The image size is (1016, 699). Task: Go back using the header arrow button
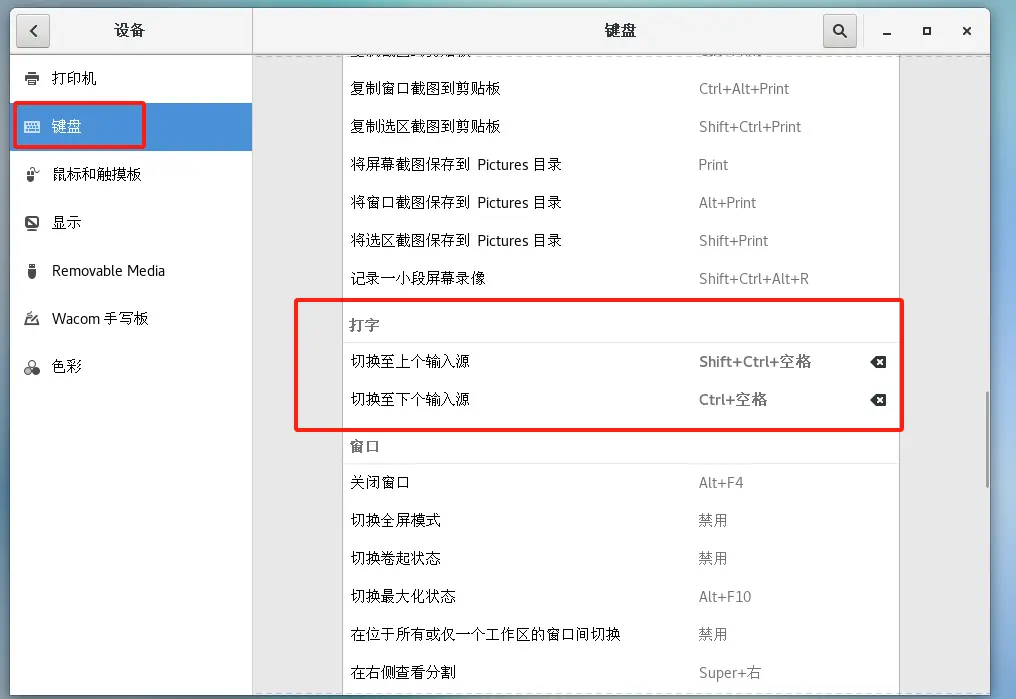click(33, 30)
